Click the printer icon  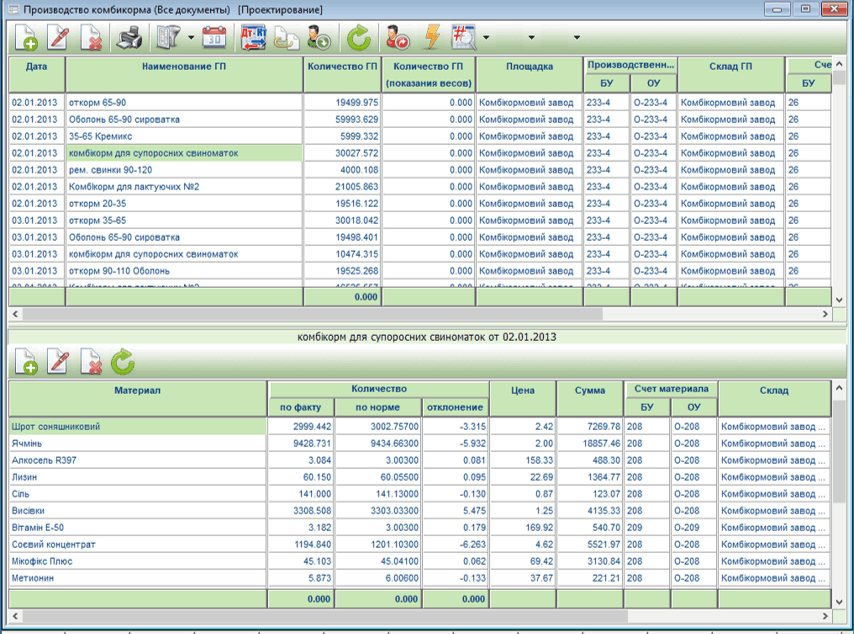pyautogui.click(x=130, y=39)
